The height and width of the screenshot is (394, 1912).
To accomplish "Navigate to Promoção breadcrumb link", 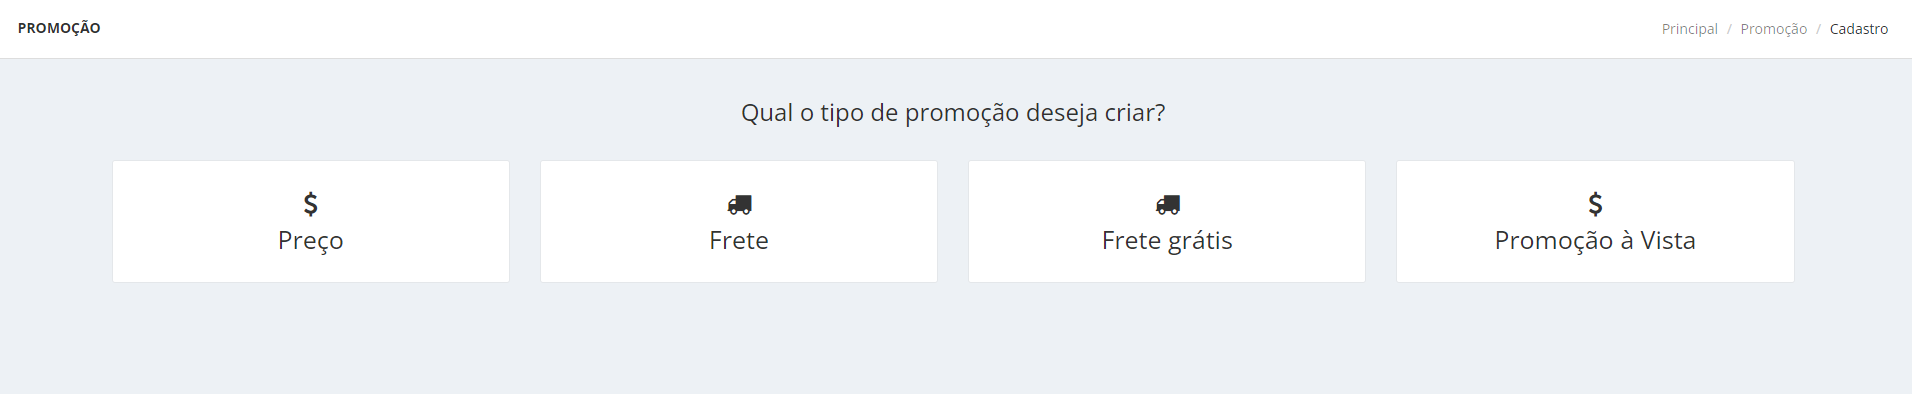I will coord(1773,29).
